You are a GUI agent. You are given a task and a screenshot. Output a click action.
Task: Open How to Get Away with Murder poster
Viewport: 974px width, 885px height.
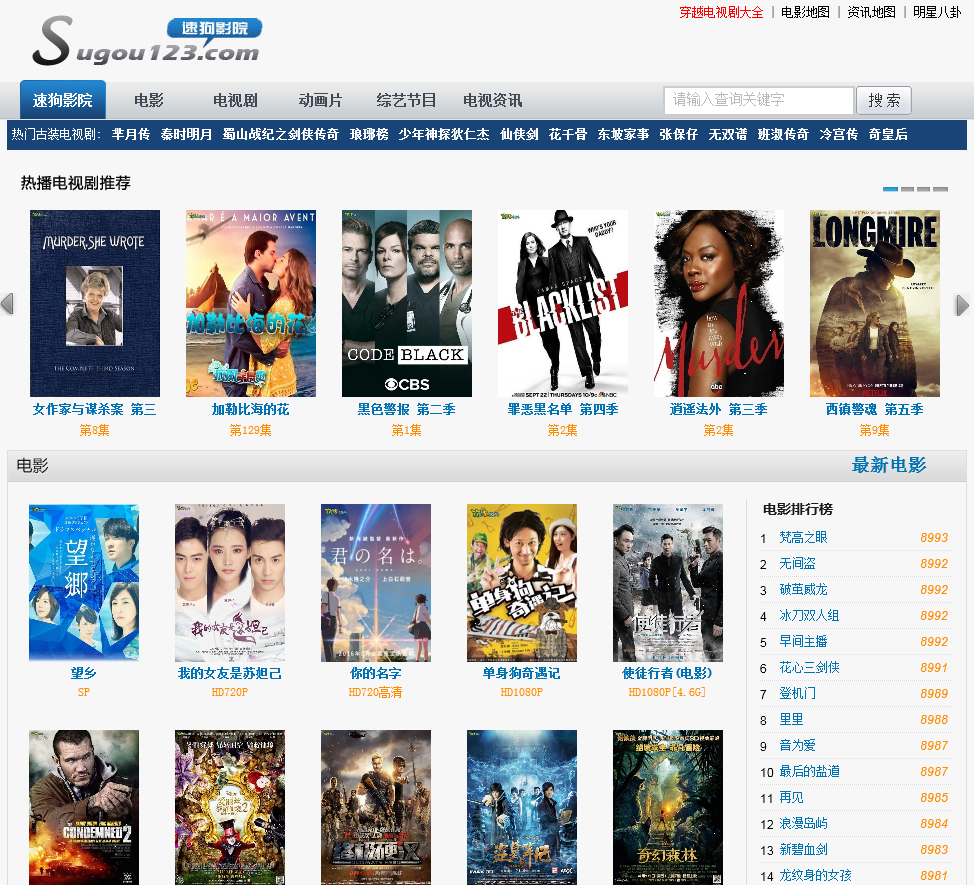coord(719,303)
